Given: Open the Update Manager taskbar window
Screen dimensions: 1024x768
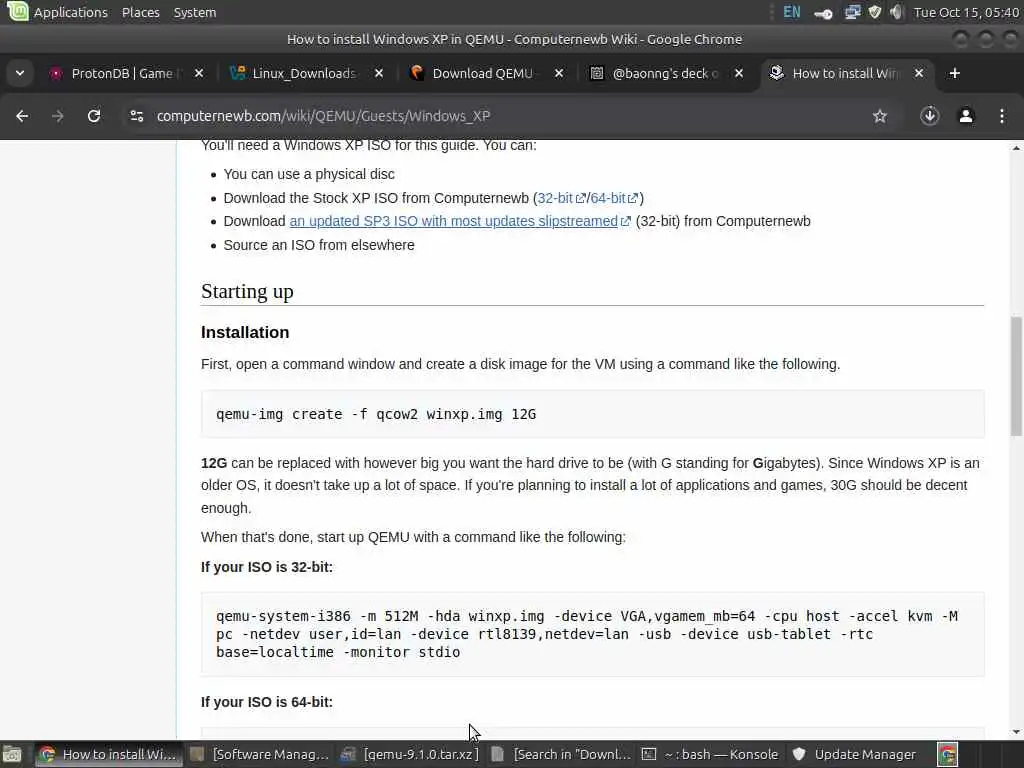Looking at the screenshot, I should pos(854,754).
